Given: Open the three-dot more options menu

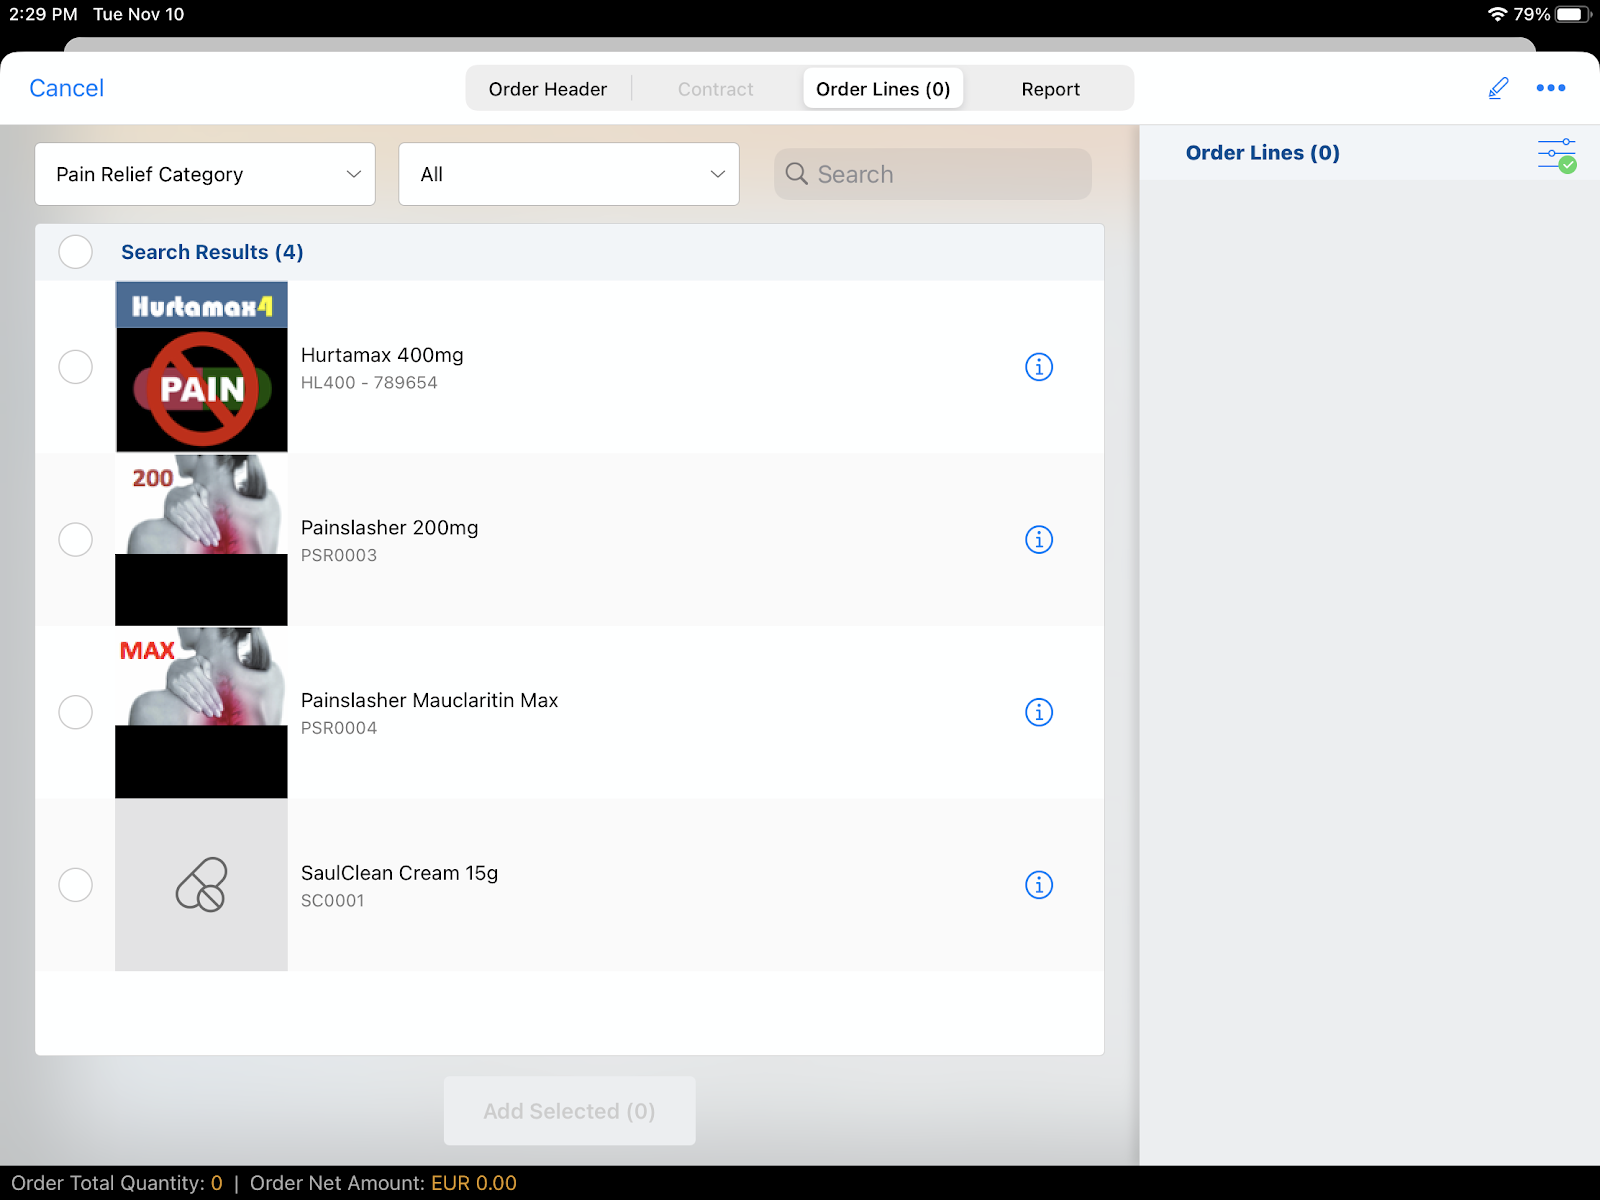Looking at the screenshot, I should tap(1550, 88).
